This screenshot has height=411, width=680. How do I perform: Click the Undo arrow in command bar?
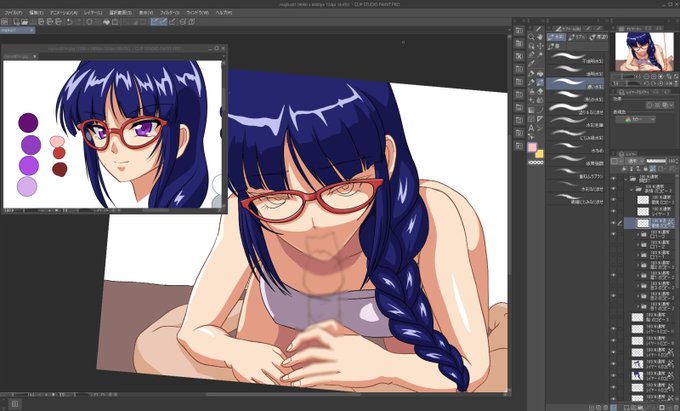pyautogui.click(x=69, y=22)
